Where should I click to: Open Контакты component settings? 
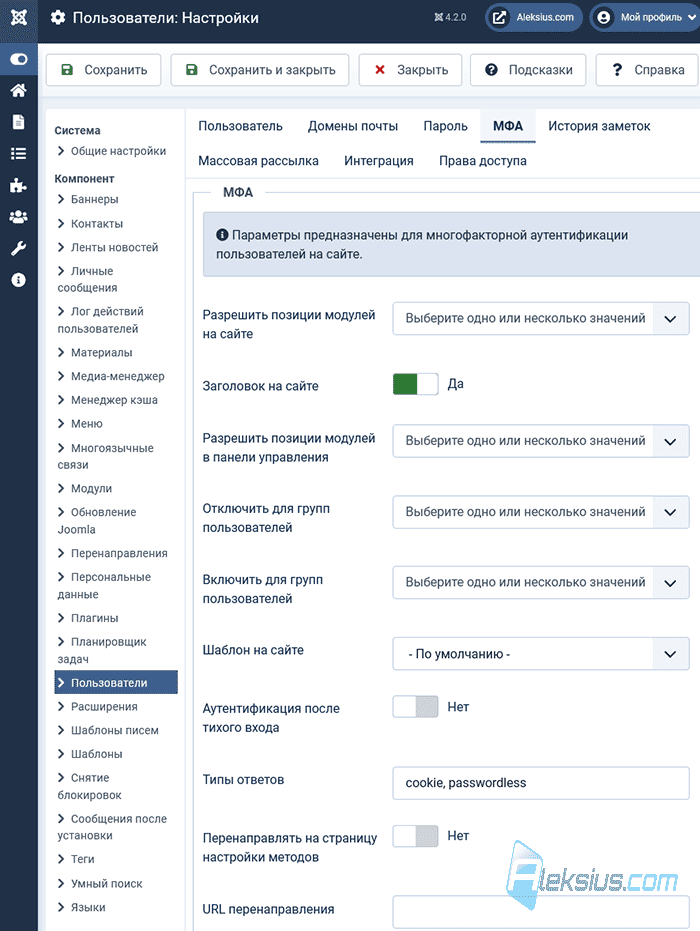(90, 224)
